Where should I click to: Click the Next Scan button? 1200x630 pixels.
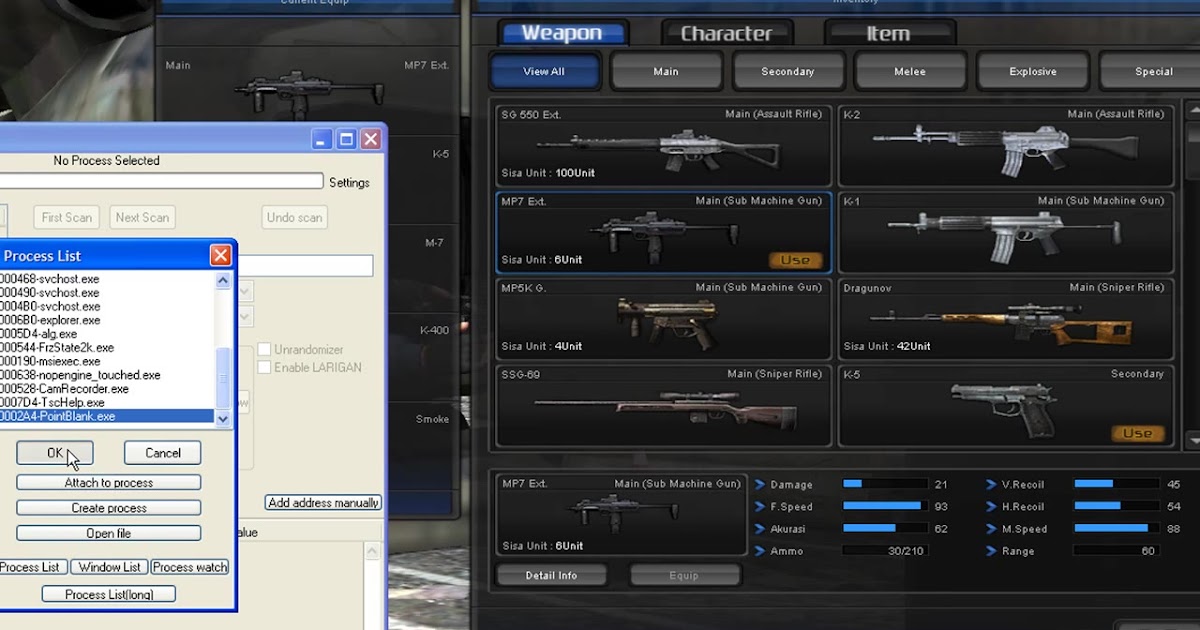[142, 217]
